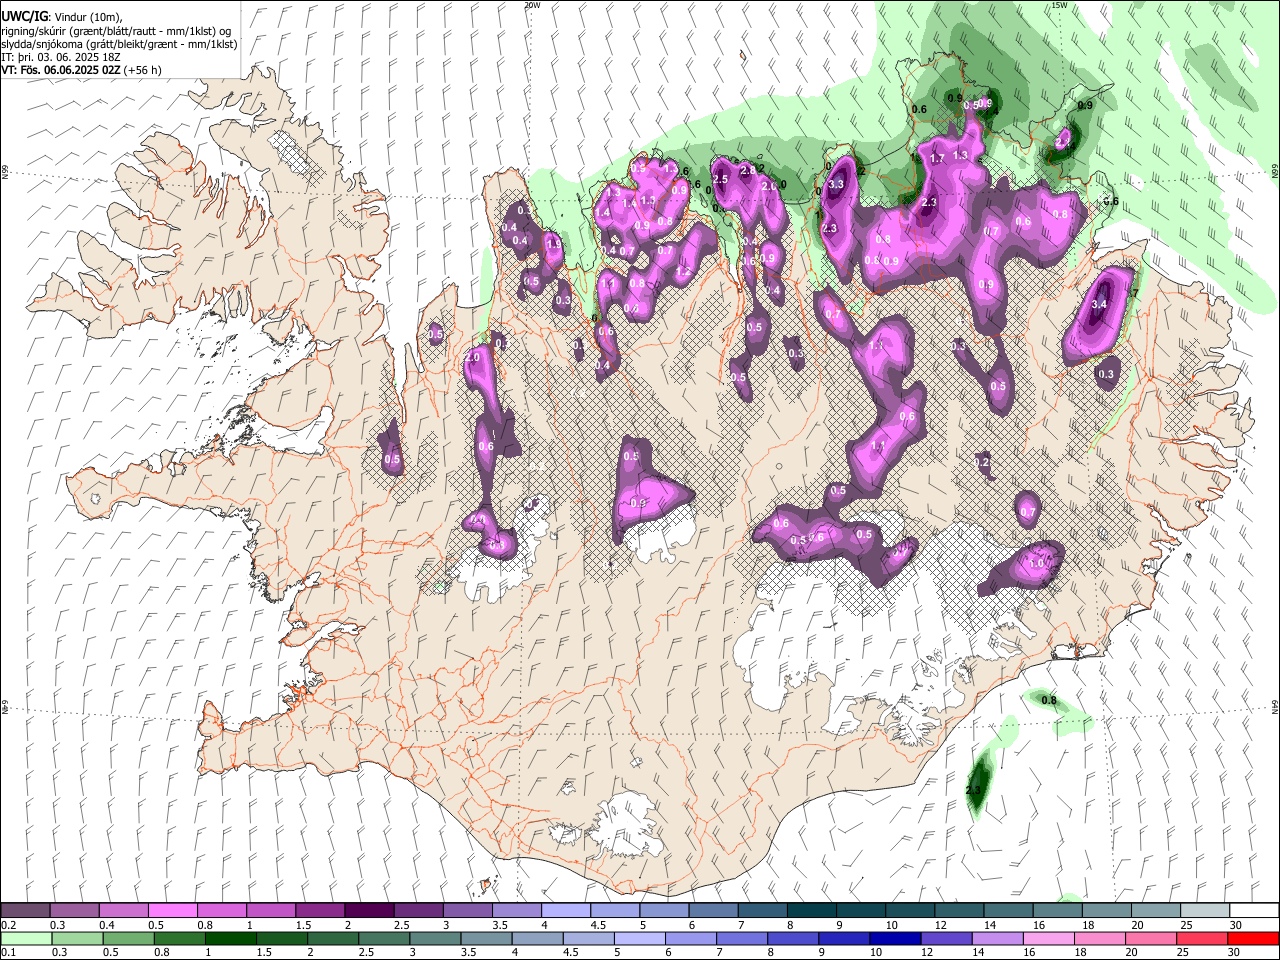
Task: Choose the purple 12–14 rain legend swatch
Action: click(x=946, y=939)
